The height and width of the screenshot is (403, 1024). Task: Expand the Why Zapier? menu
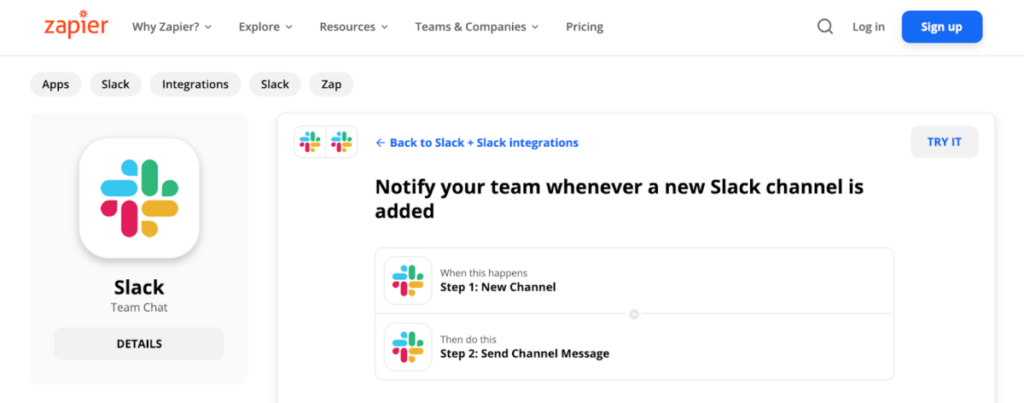pyautogui.click(x=172, y=27)
